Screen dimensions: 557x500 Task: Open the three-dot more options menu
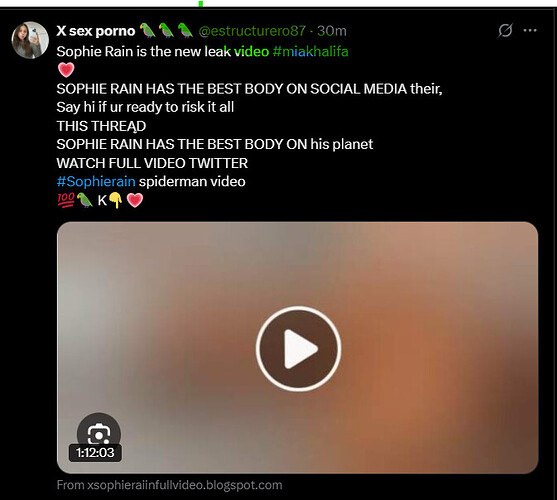[530, 31]
